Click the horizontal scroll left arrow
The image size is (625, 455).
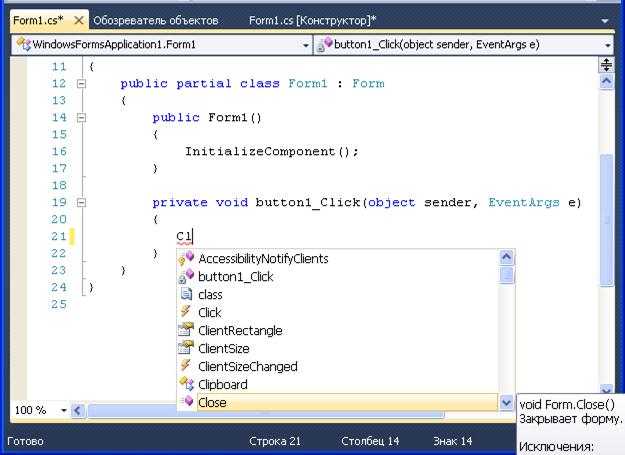[x=77, y=410]
